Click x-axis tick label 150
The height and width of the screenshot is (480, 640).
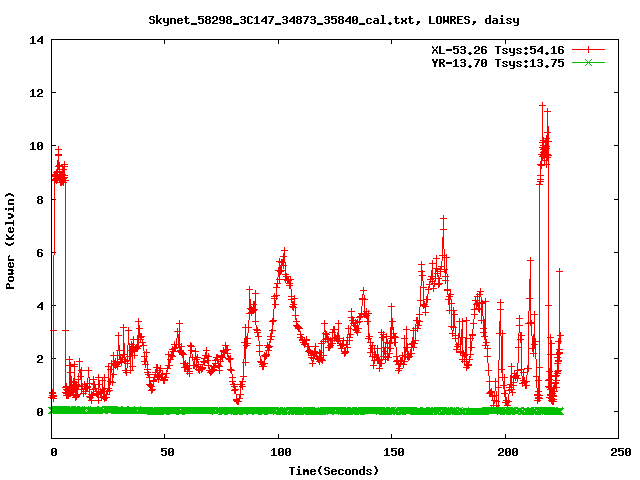[394, 452]
